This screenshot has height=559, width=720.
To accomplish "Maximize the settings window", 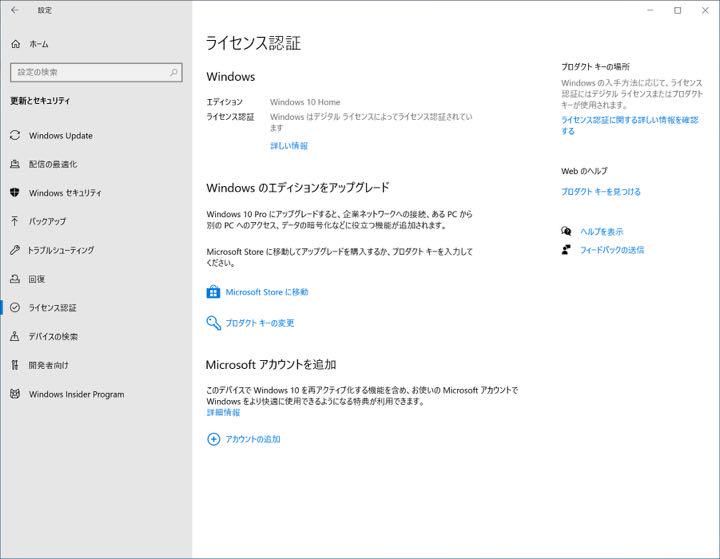I will [x=678, y=10].
